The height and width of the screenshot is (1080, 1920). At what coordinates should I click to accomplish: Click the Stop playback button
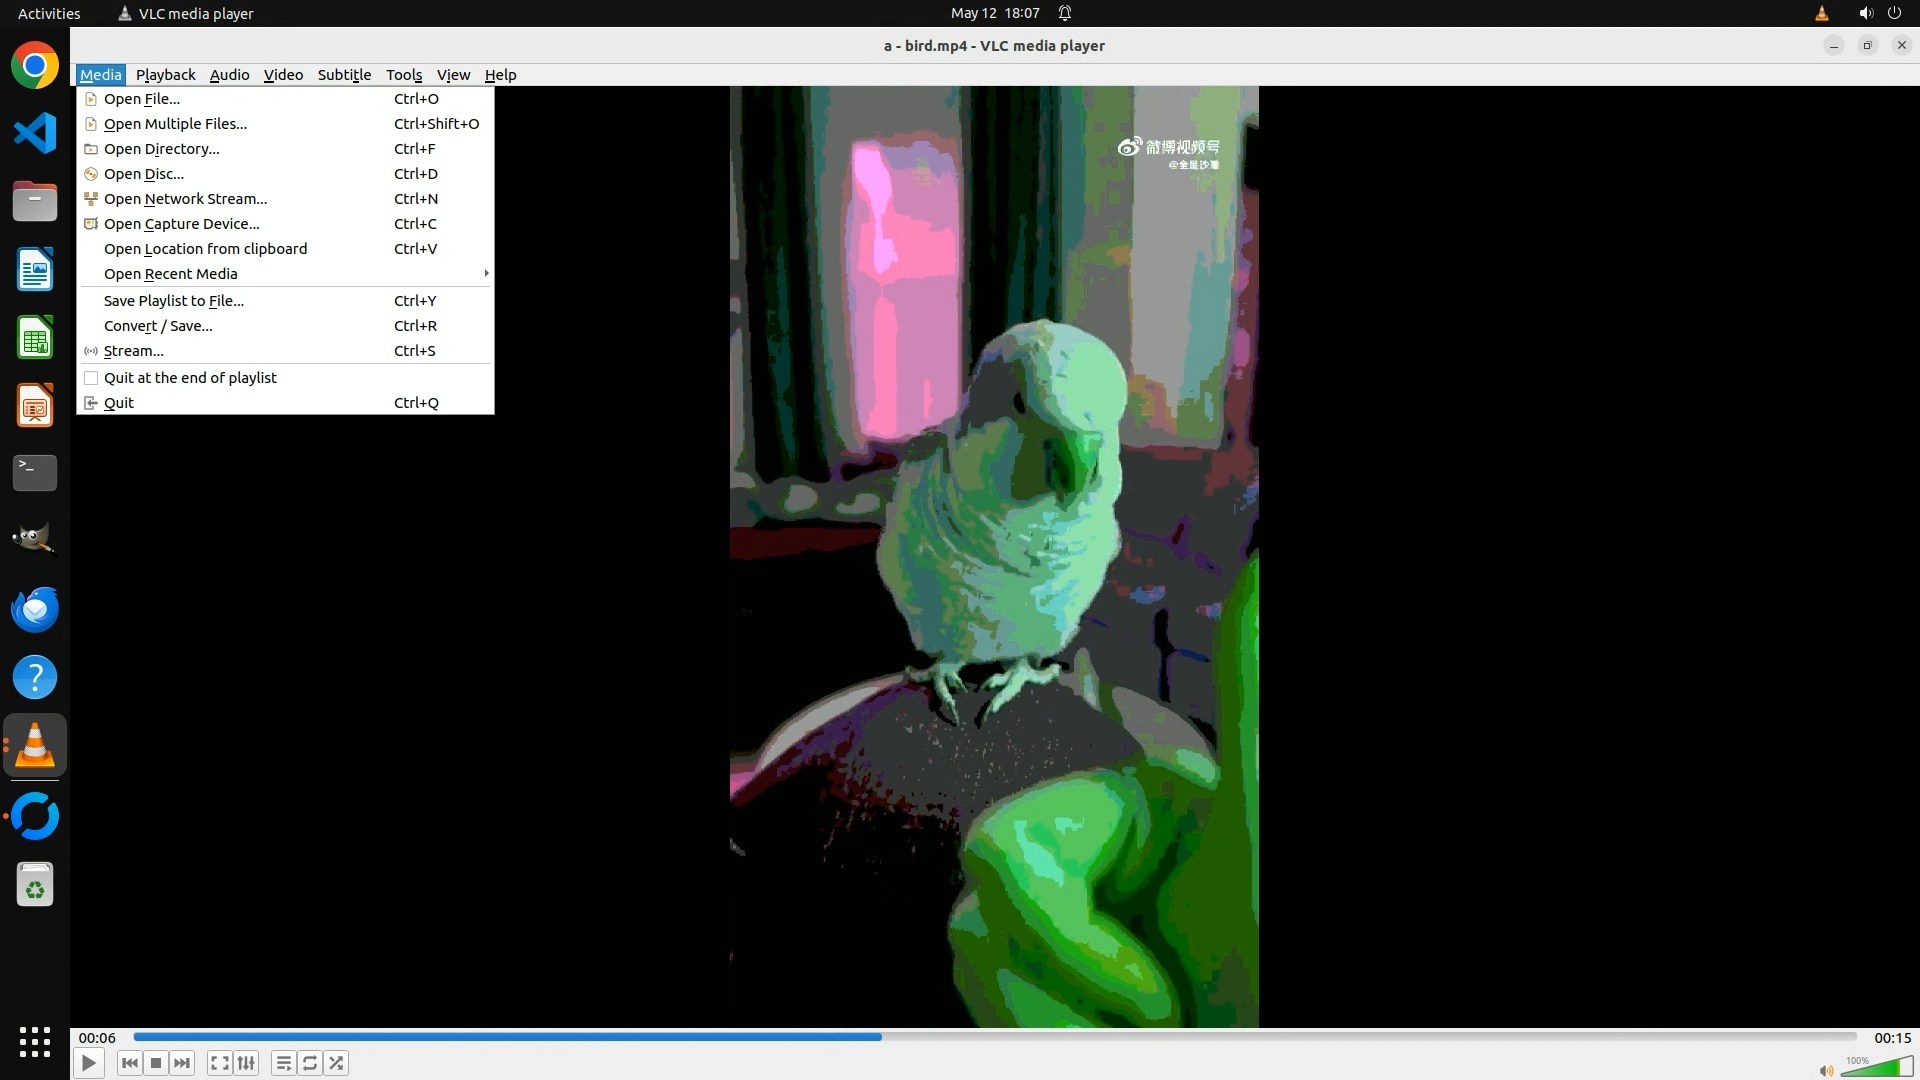(x=156, y=1063)
